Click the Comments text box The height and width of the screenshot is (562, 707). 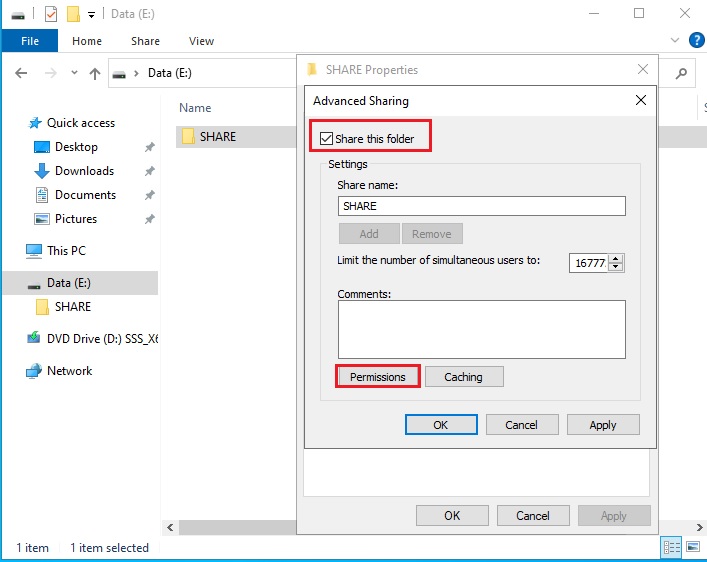click(482, 329)
